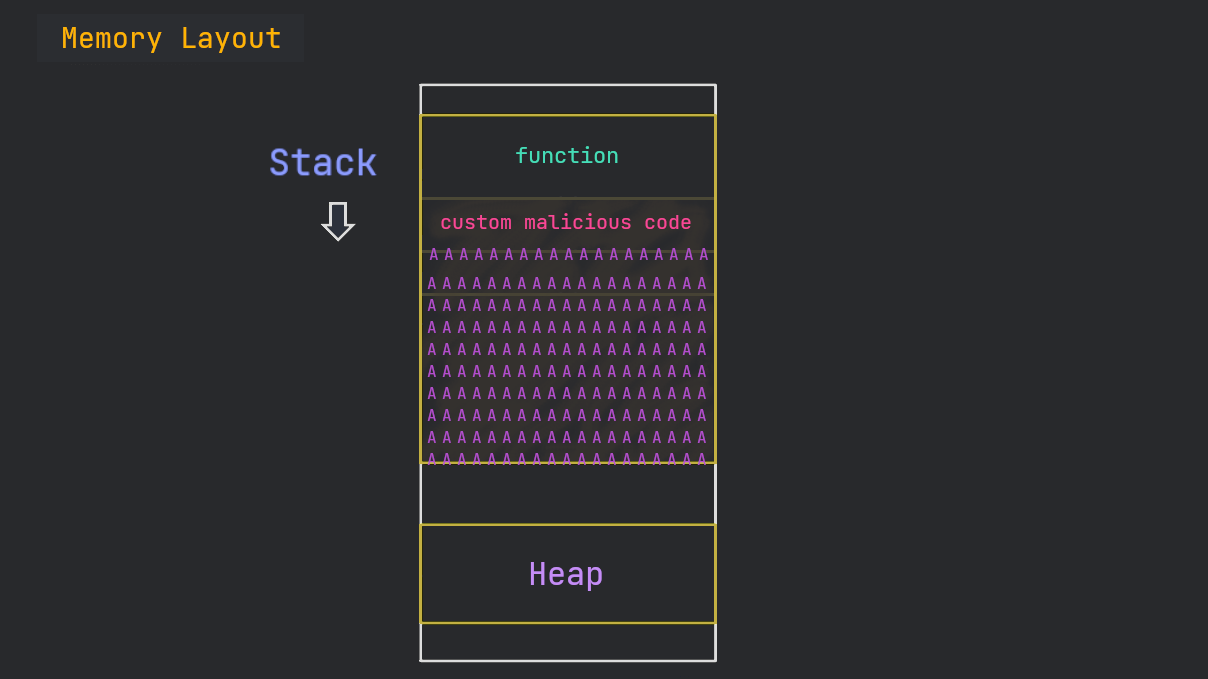The height and width of the screenshot is (679, 1208).
Task: Click the word code in the pink text
Action: click(668, 223)
